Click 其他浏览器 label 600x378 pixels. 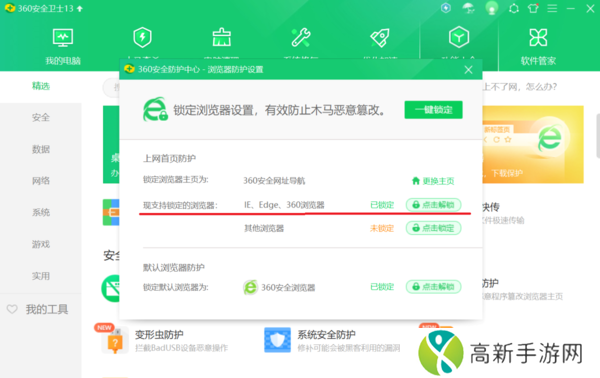[x=264, y=228]
